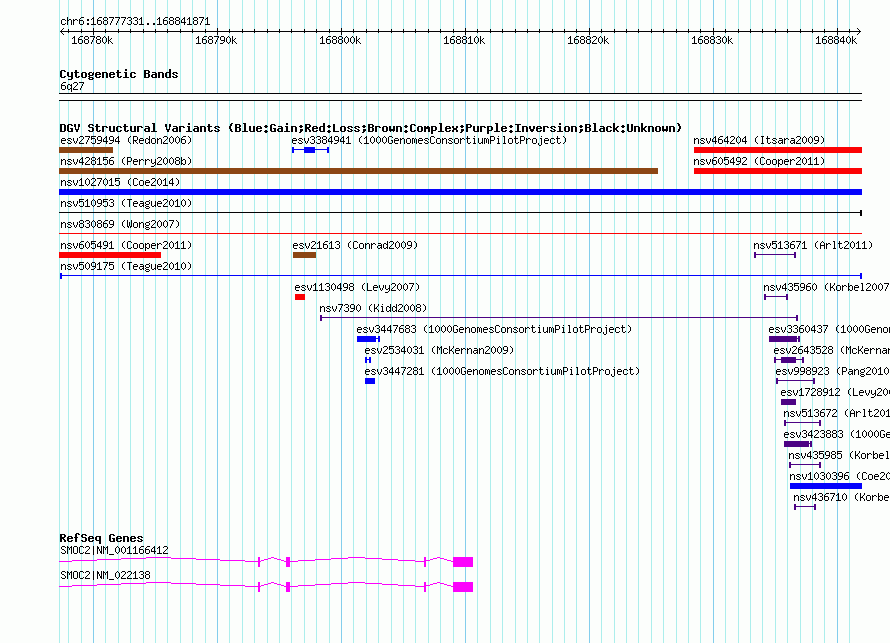
Task: Open SMOC2|NM_022138 gene label
Action: (105, 575)
